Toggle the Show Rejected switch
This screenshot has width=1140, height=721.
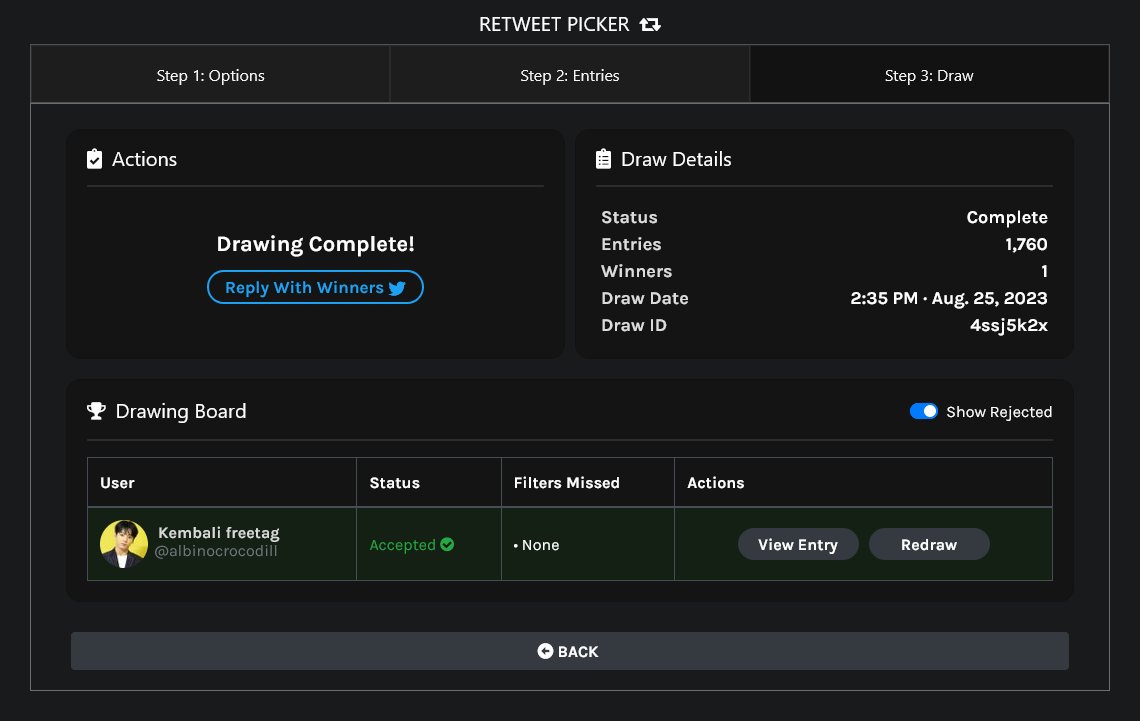coord(923,411)
